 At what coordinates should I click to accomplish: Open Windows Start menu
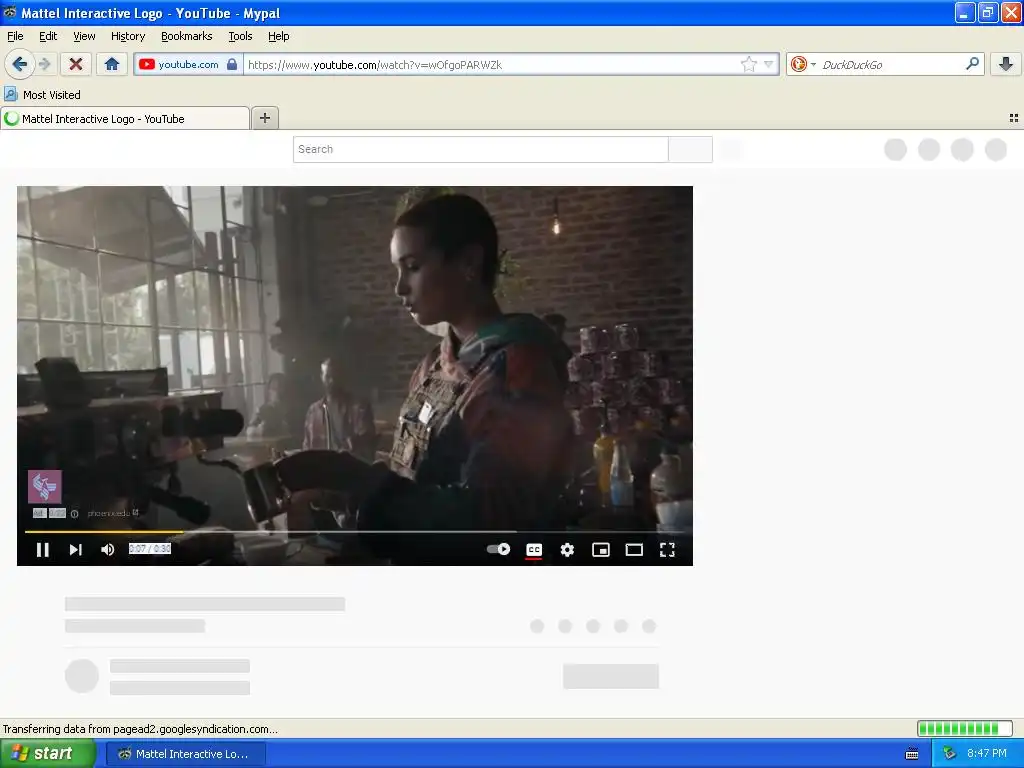point(48,753)
